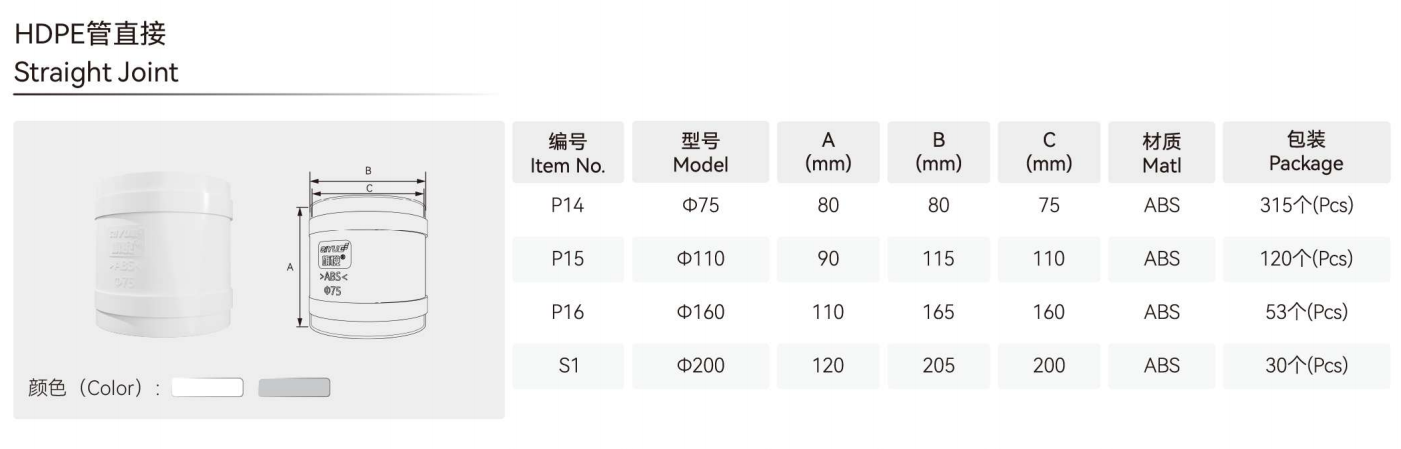Click the 315个(Pcs) package cell
The width and height of the screenshot is (1401, 449).
click(1306, 206)
